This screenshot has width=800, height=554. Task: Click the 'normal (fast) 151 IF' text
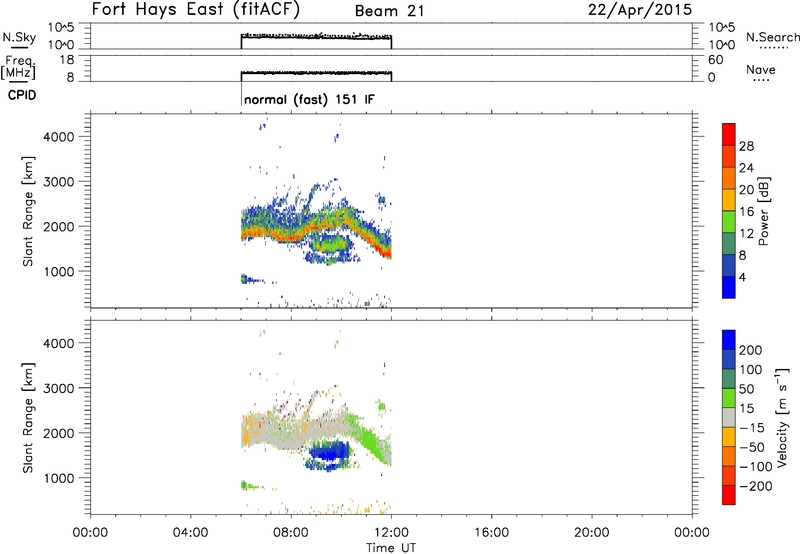coord(310,99)
